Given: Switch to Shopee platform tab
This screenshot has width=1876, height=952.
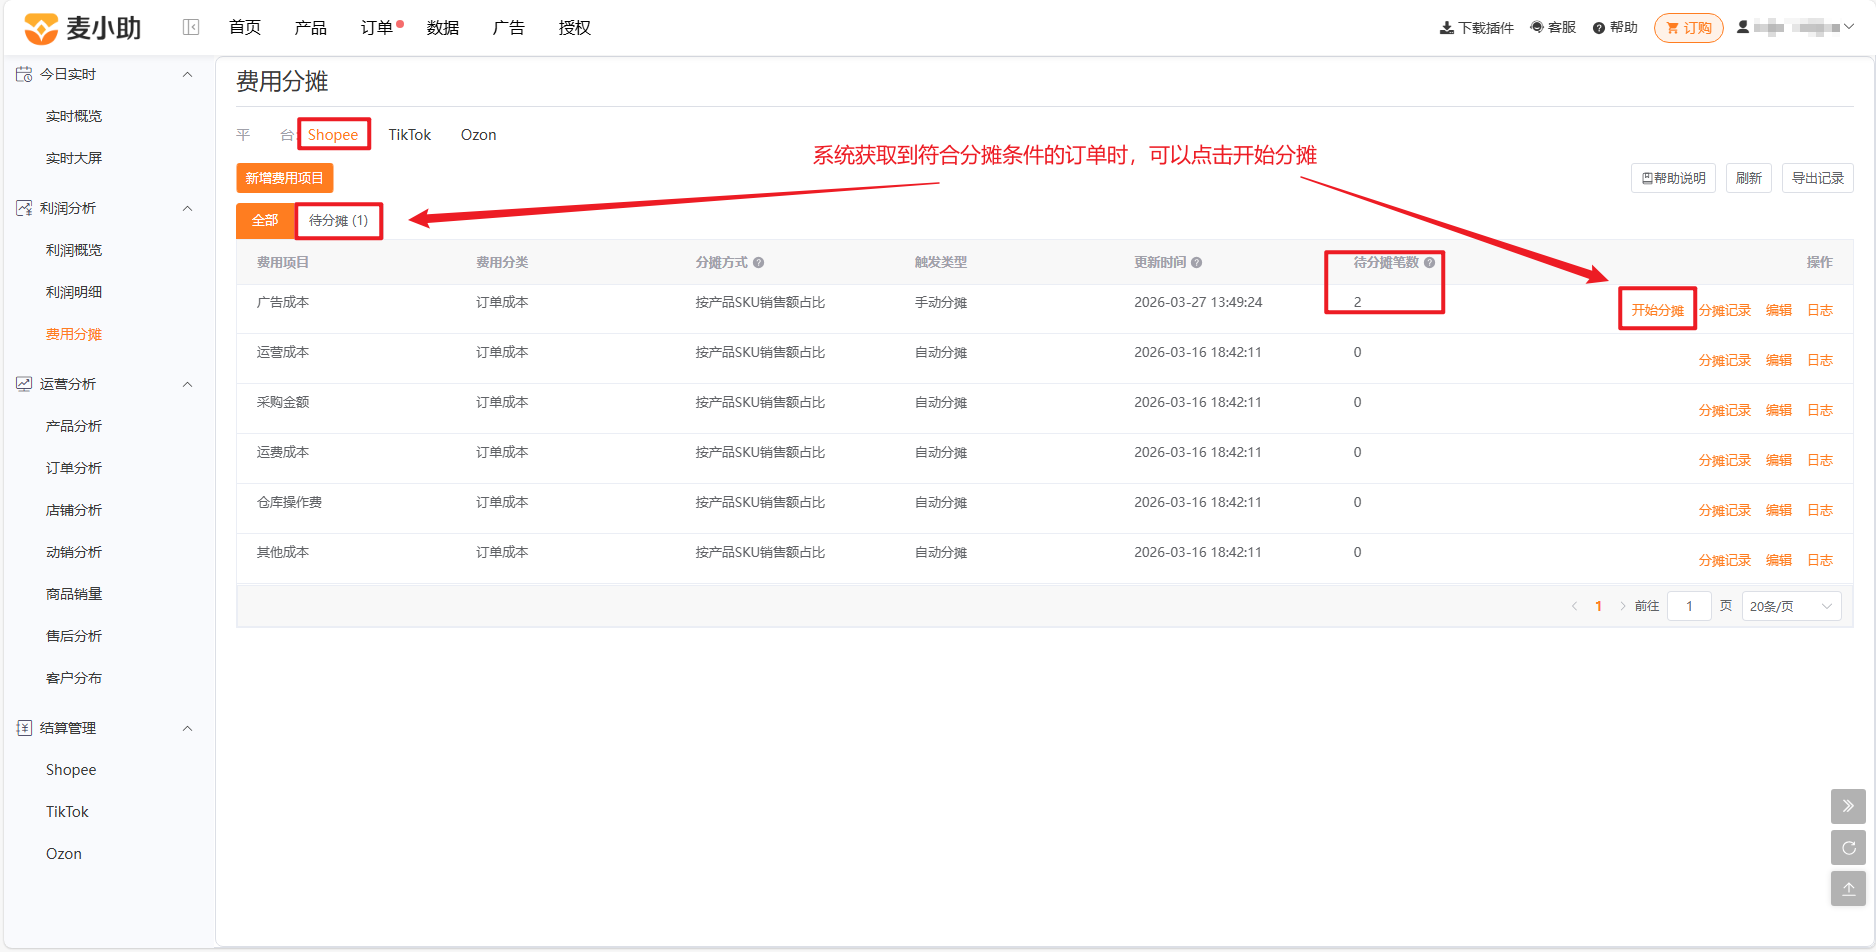Looking at the screenshot, I should 333,135.
